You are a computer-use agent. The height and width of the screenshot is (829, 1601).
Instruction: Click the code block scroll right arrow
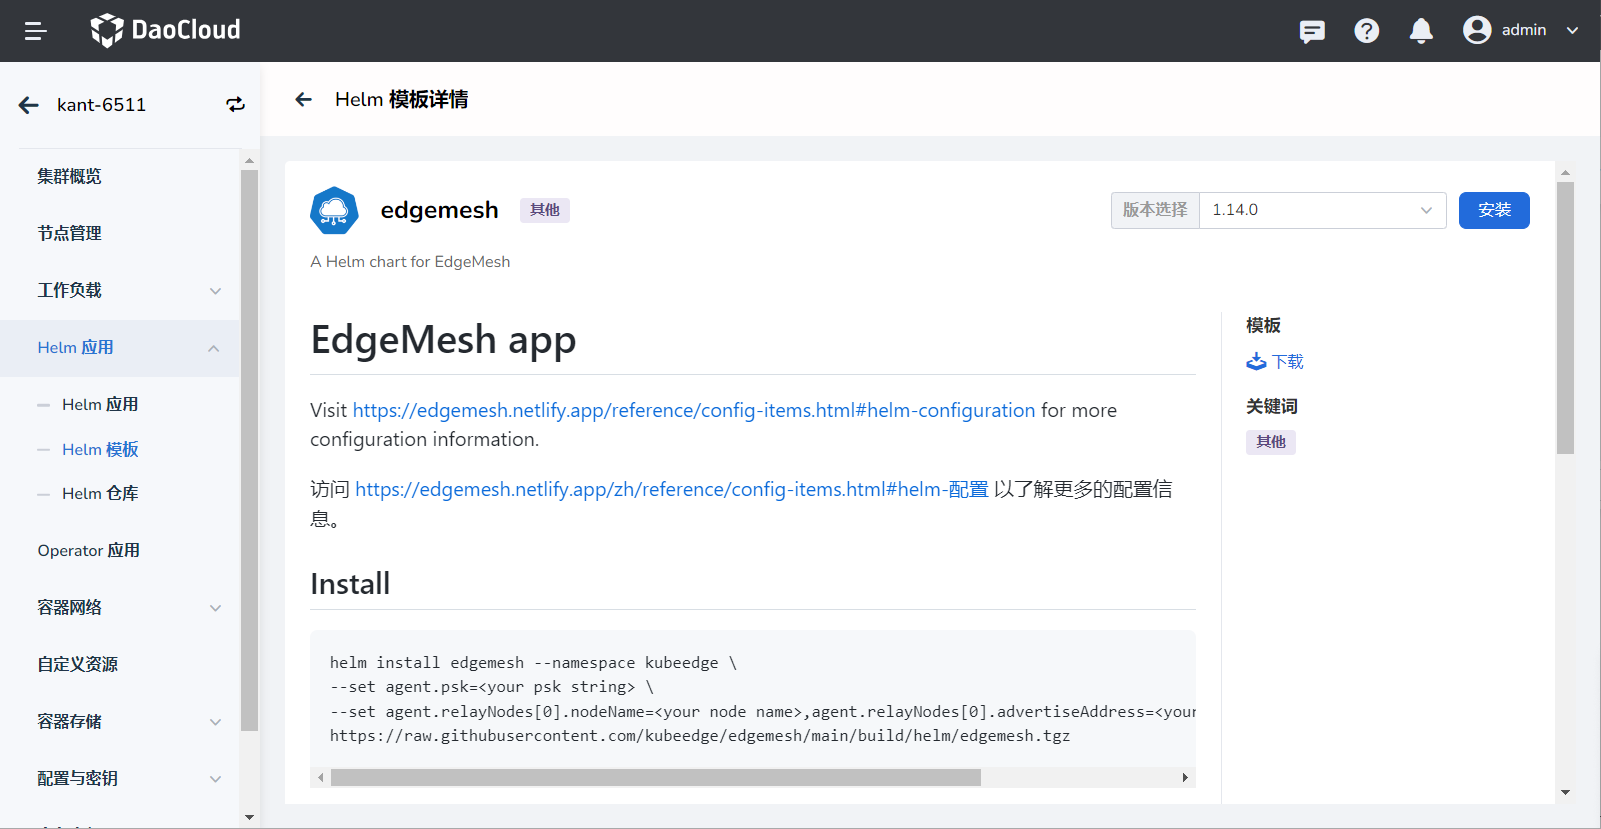point(1185,777)
